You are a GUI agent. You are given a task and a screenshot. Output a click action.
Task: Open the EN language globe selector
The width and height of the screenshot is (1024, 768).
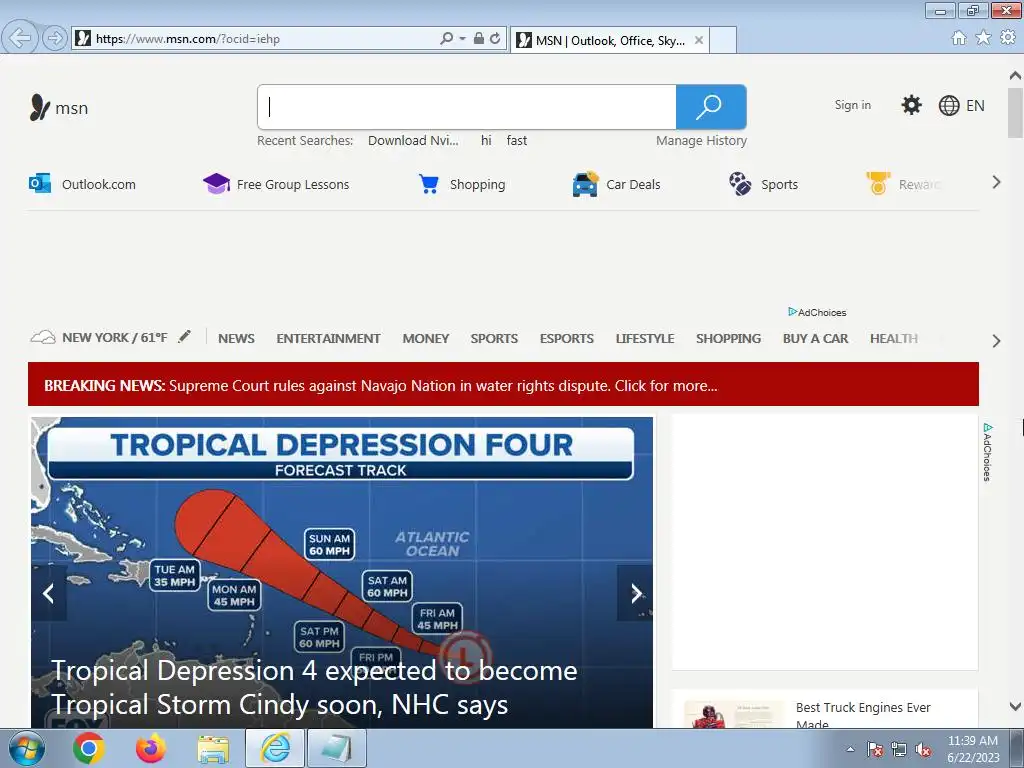961,105
